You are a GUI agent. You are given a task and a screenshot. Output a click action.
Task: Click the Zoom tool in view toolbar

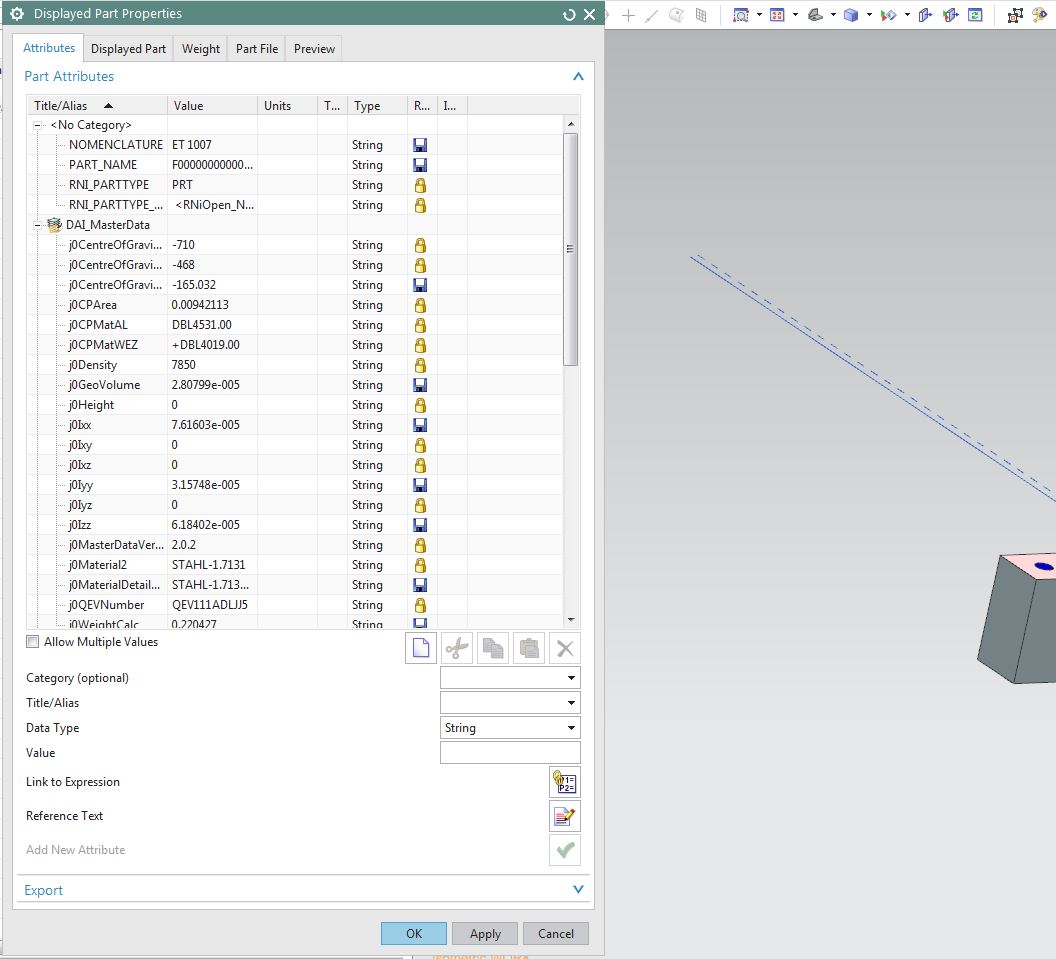[x=741, y=15]
